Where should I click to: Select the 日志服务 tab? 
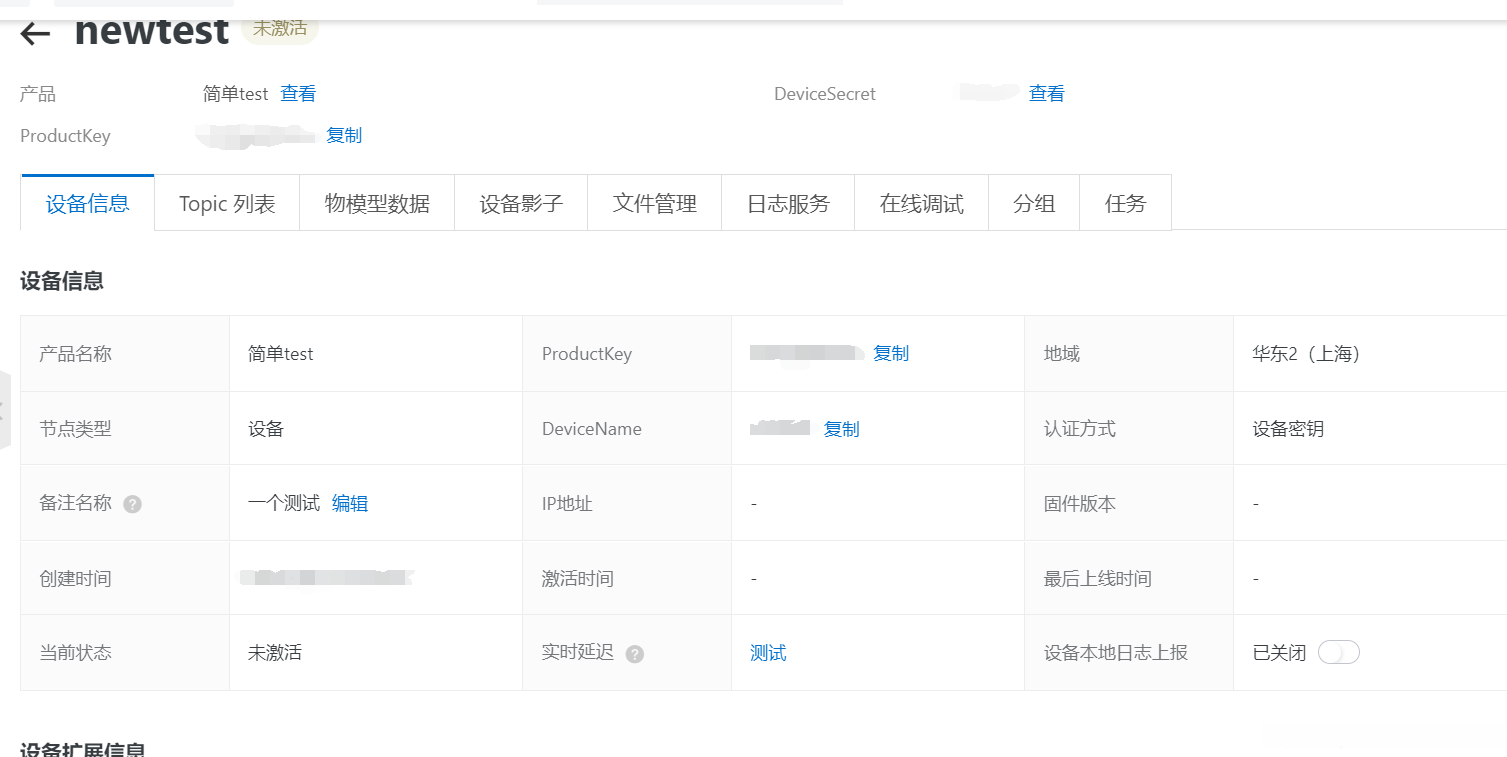coord(788,204)
